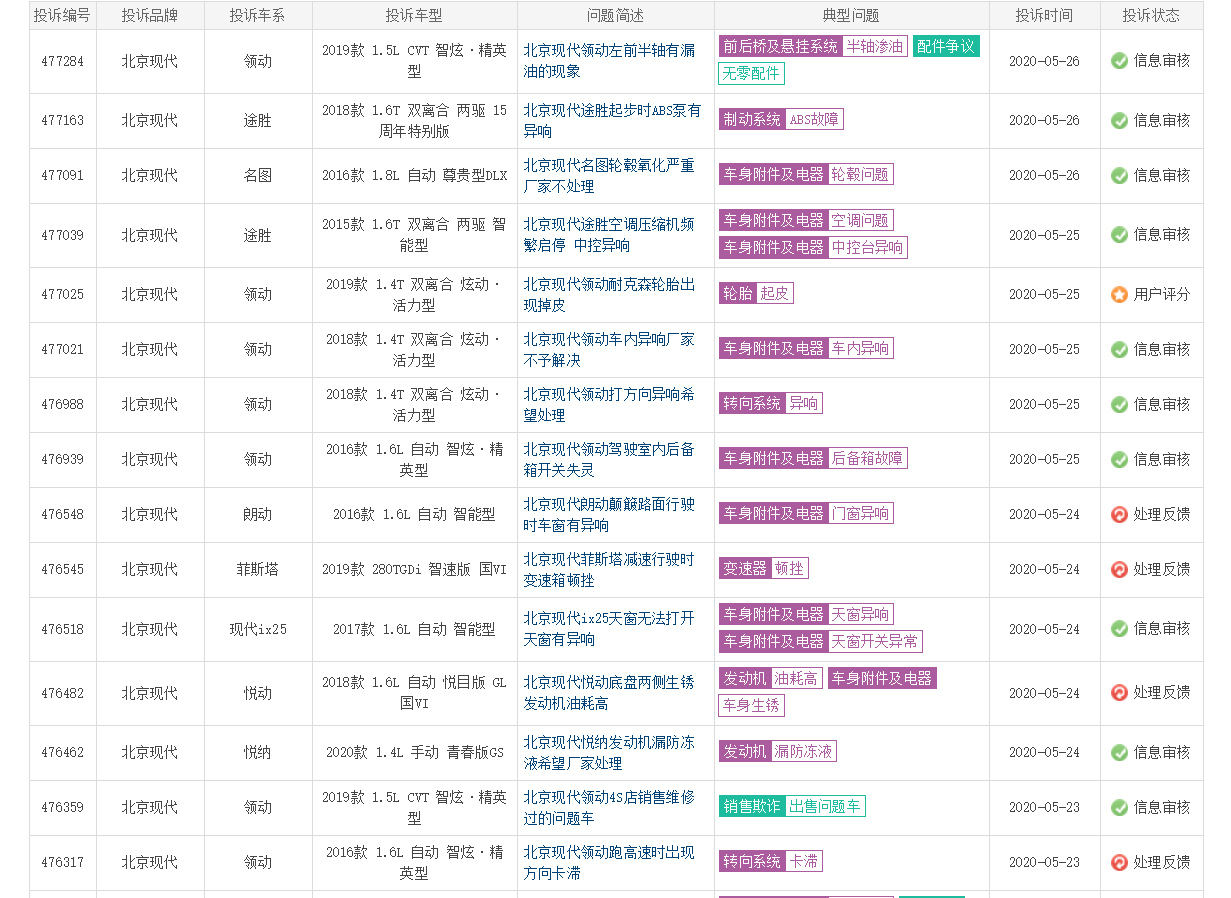This screenshot has height=898, width=1231.
Task: Open complaint 北京现代领动左前半轴有漏油的现象
Action: (609, 61)
